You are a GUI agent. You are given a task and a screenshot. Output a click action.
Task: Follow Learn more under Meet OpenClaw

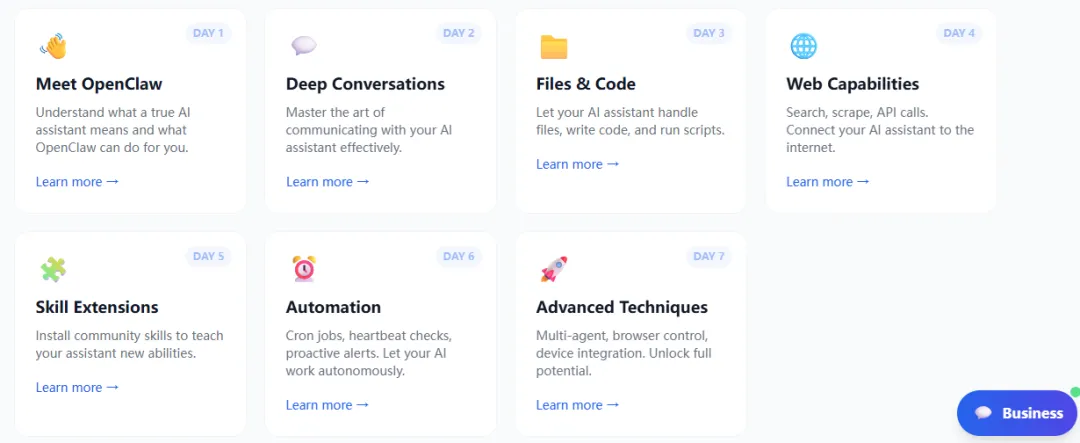(x=77, y=182)
